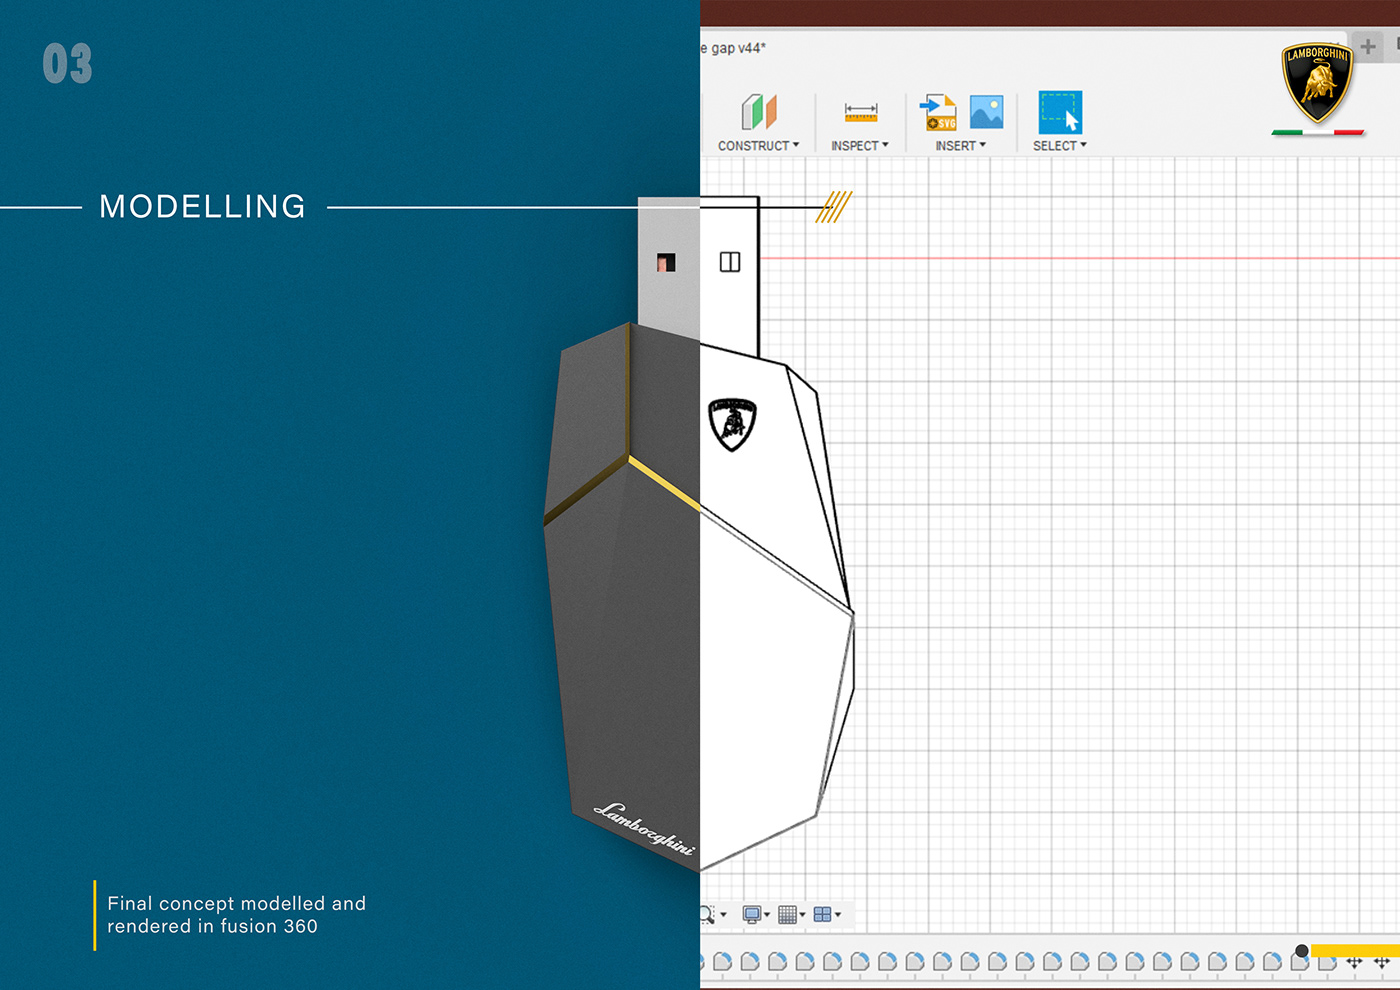Expand the Viewports dropdown arrow

(x=838, y=915)
